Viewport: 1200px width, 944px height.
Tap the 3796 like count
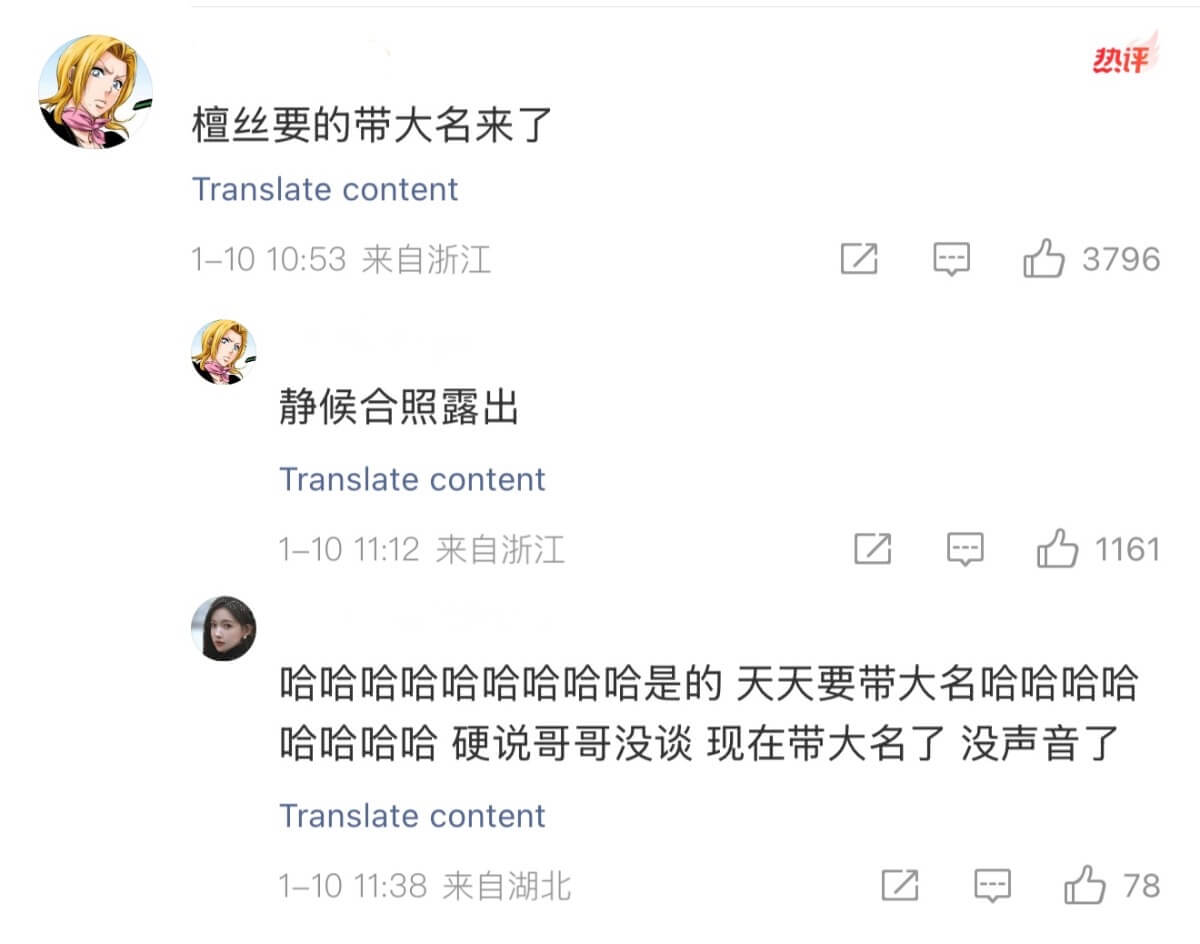(x=1121, y=260)
